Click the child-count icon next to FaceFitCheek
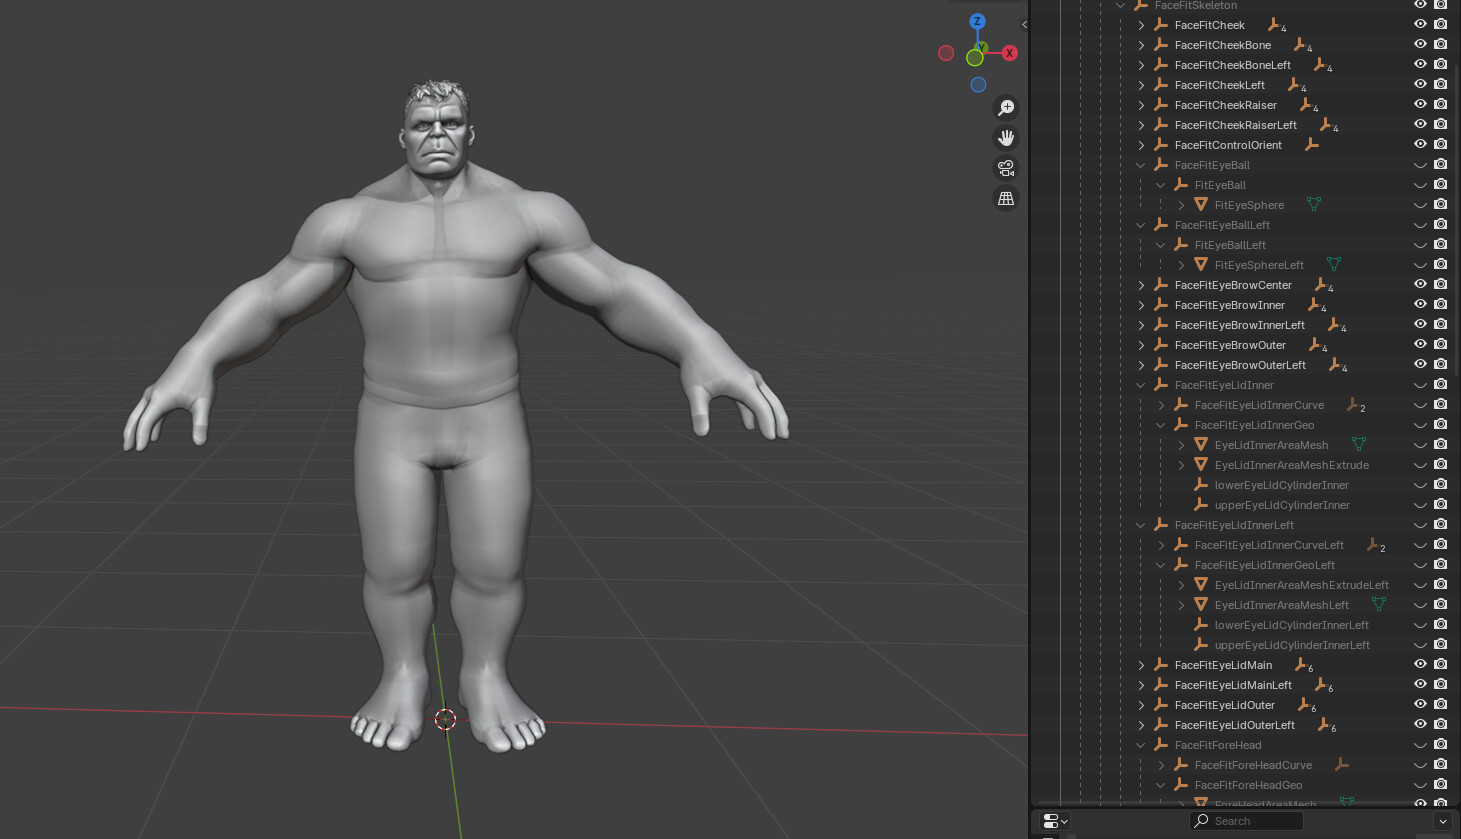Screen dimensions: 1461x839 pyautogui.click(x=1277, y=25)
